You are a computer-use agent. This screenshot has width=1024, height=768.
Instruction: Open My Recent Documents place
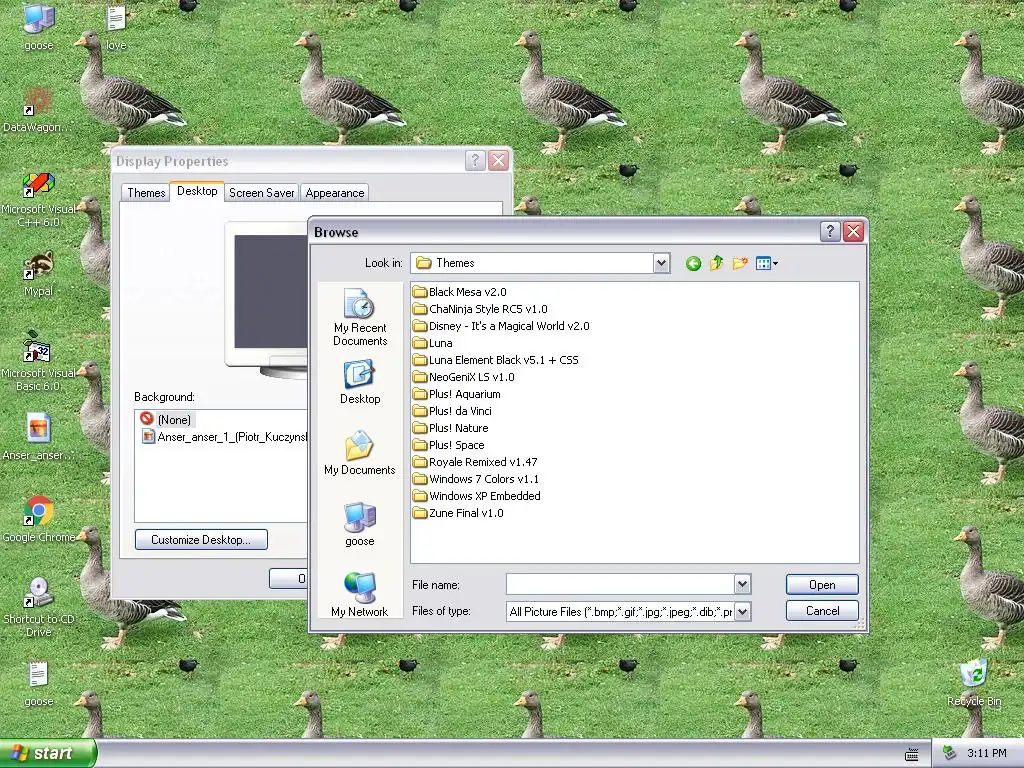pyautogui.click(x=359, y=317)
